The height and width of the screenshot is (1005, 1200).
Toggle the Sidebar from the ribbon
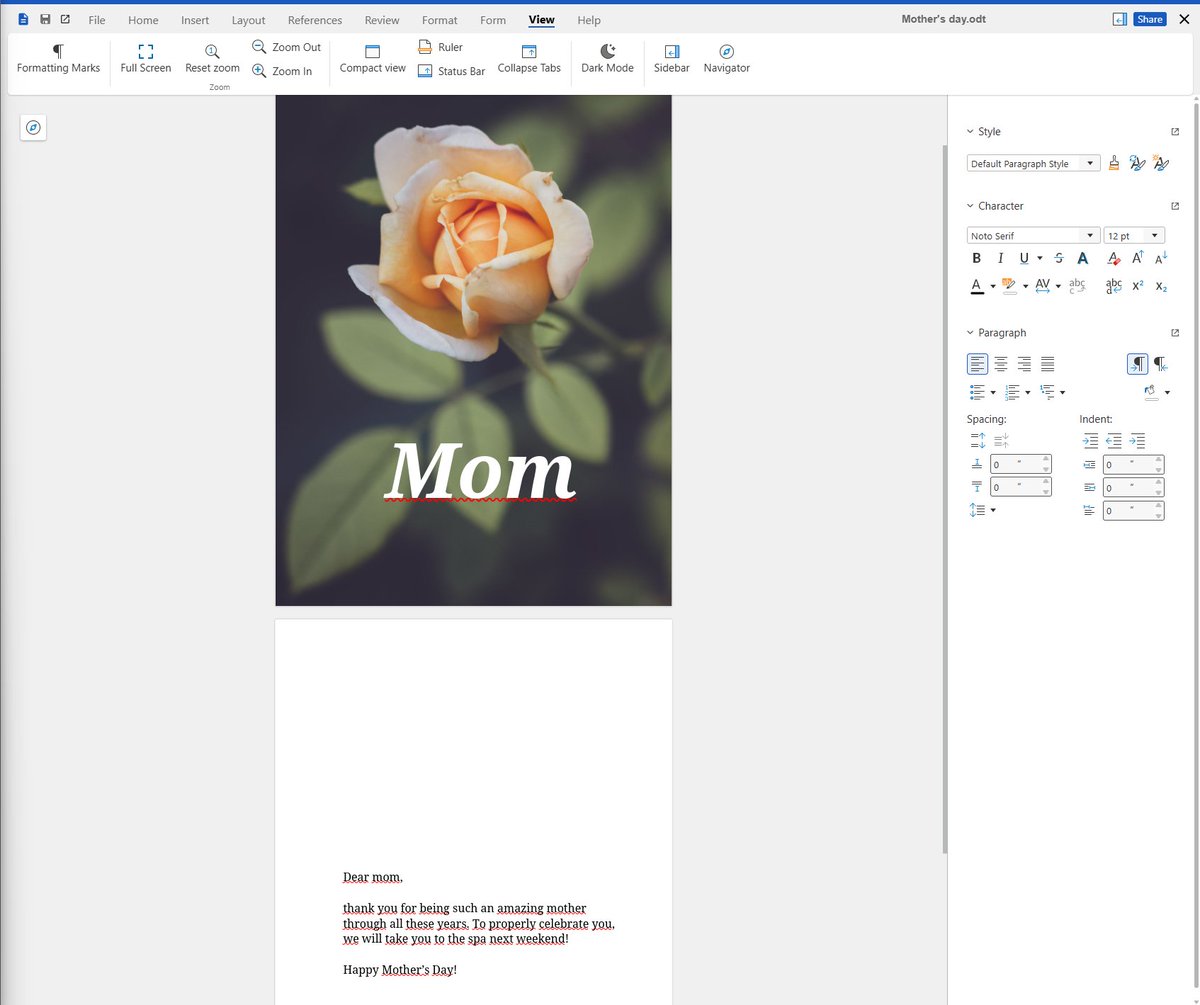tap(672, 59)
